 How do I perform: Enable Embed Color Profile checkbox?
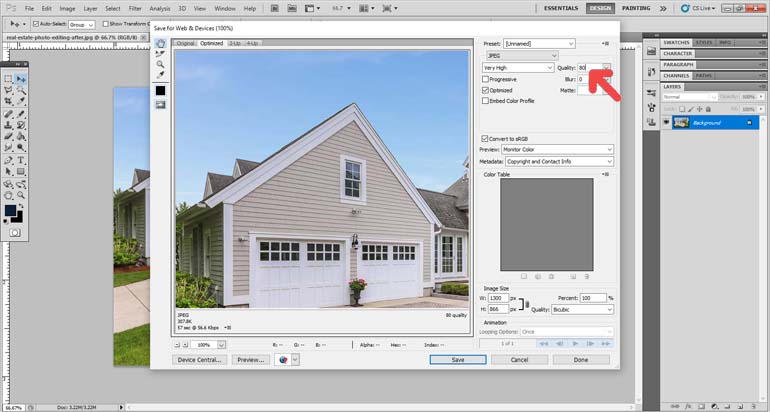pos(486,101)
